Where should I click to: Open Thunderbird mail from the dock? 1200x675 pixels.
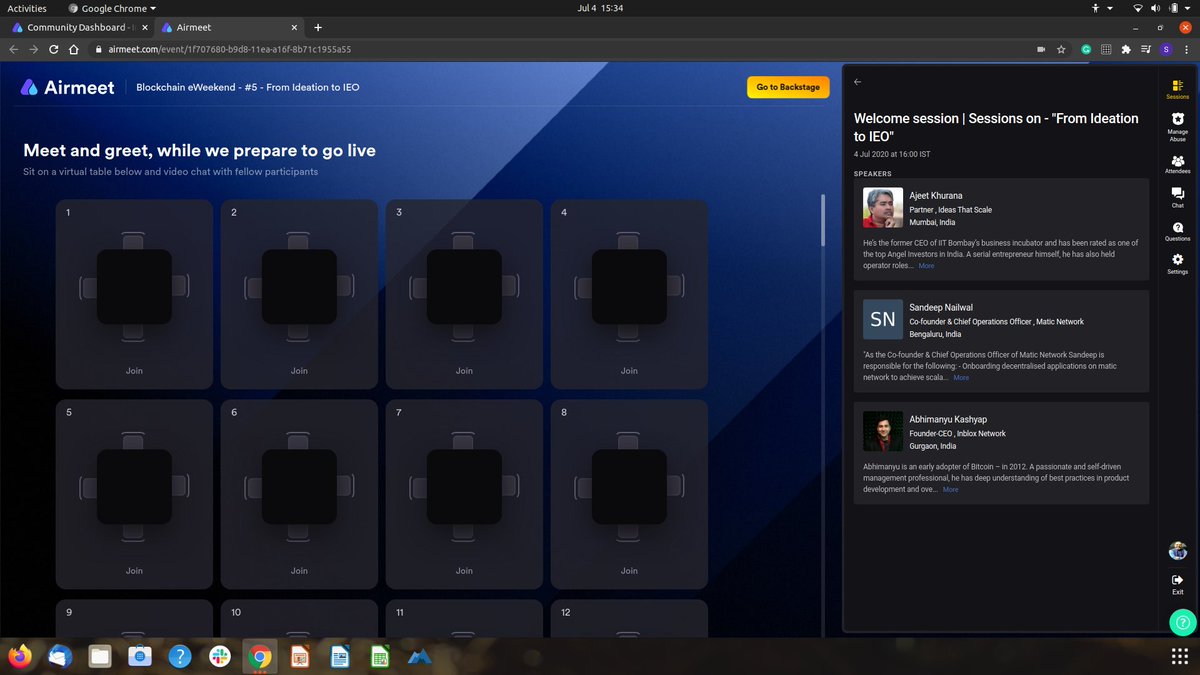click(59, 656)
